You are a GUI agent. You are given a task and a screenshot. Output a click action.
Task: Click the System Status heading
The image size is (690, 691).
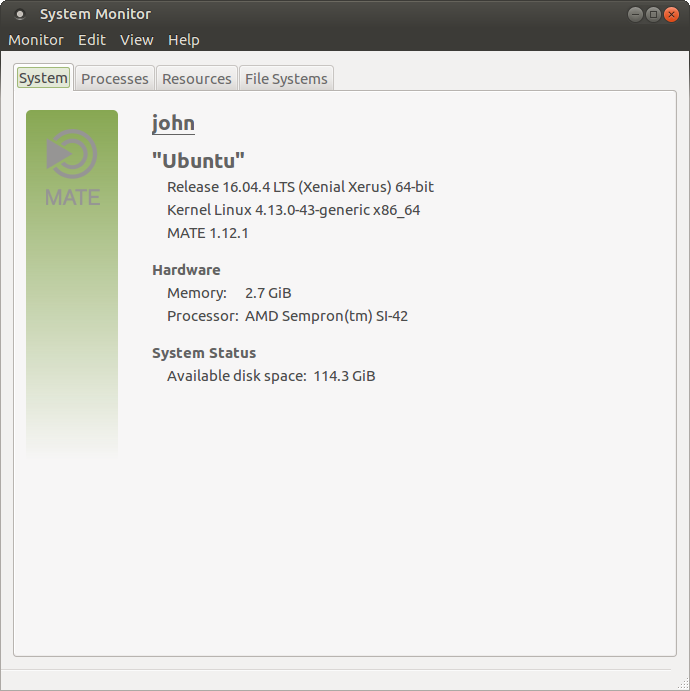pyautogui.click(x=204, y=353)
